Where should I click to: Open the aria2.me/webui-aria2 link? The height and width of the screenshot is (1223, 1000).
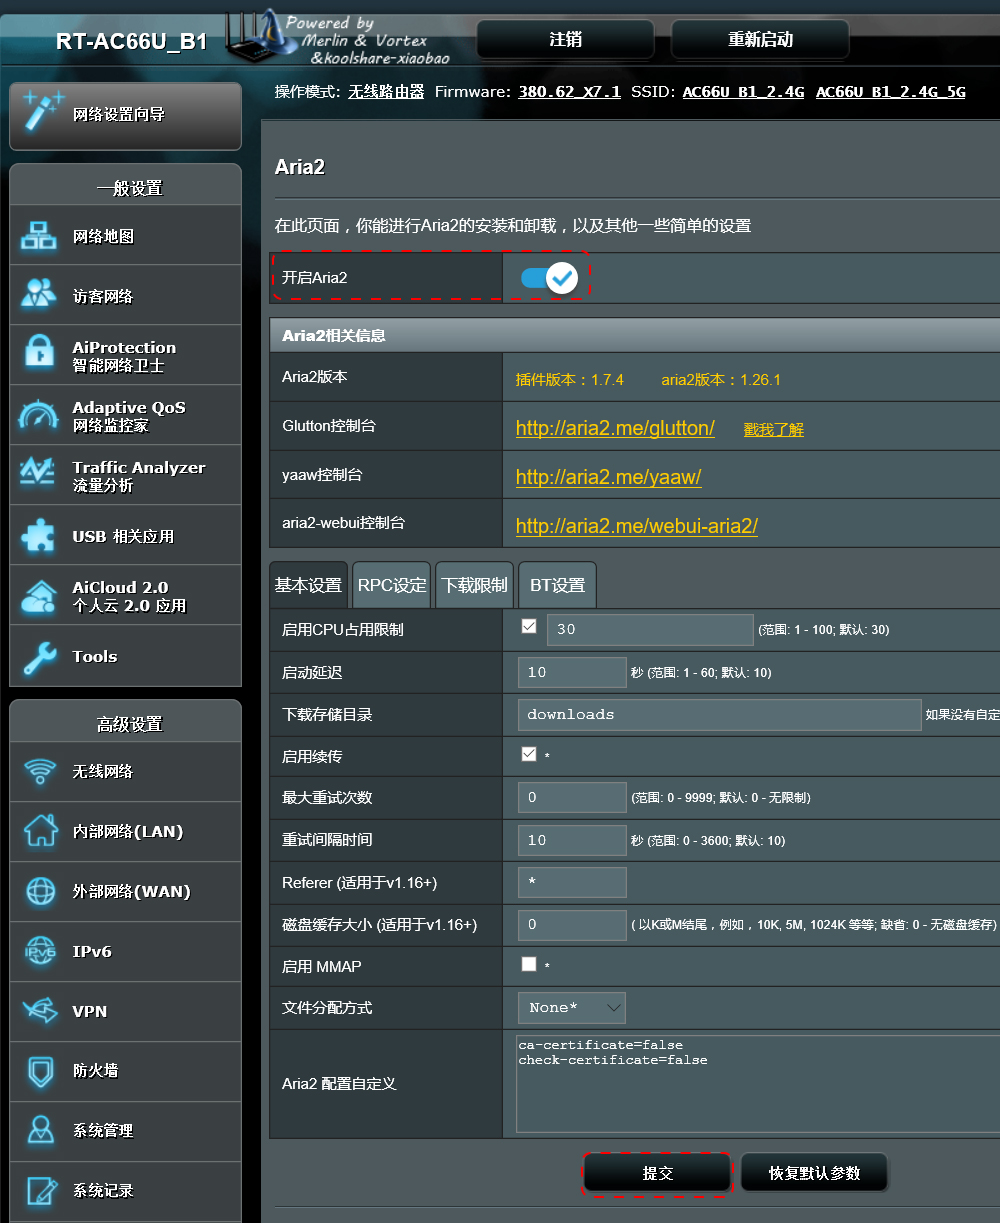[637, 526]
